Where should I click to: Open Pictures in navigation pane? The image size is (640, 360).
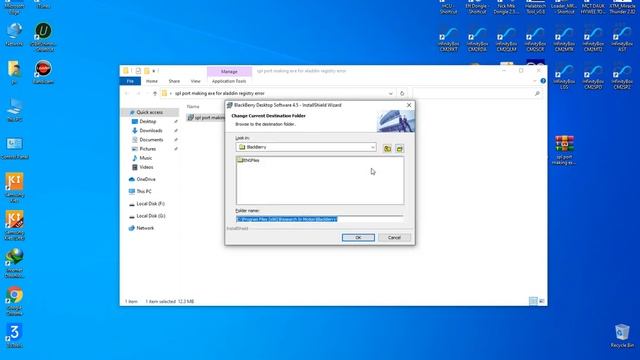(x=147, y=149)
